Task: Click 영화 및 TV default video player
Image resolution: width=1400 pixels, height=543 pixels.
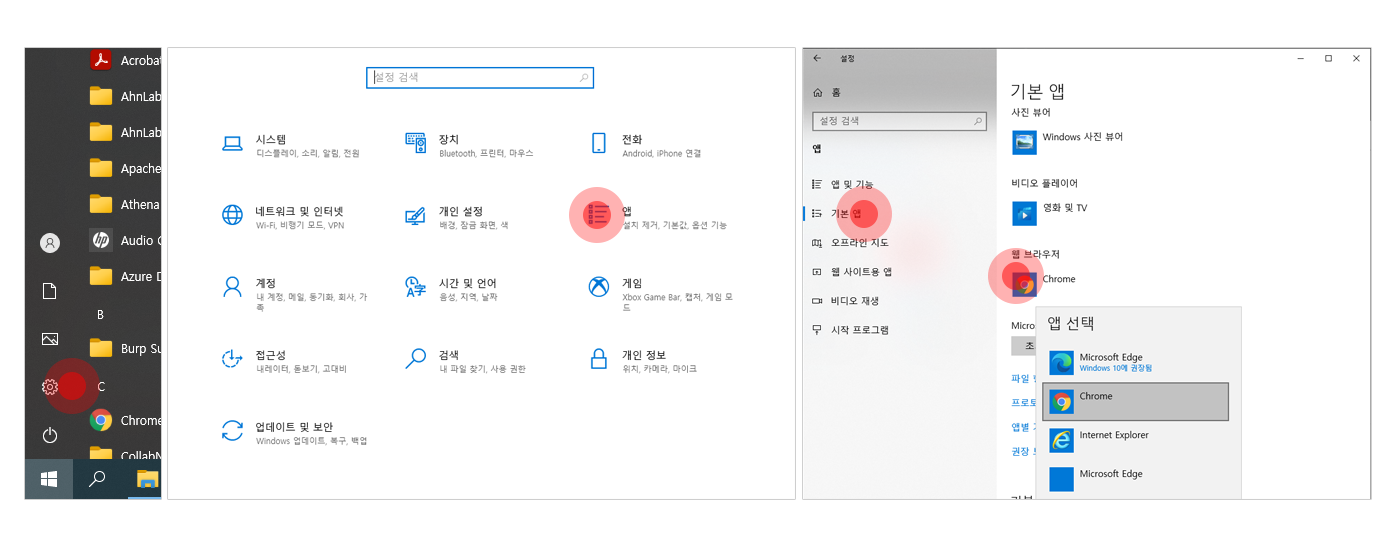Action: (x=1050, y=212)
